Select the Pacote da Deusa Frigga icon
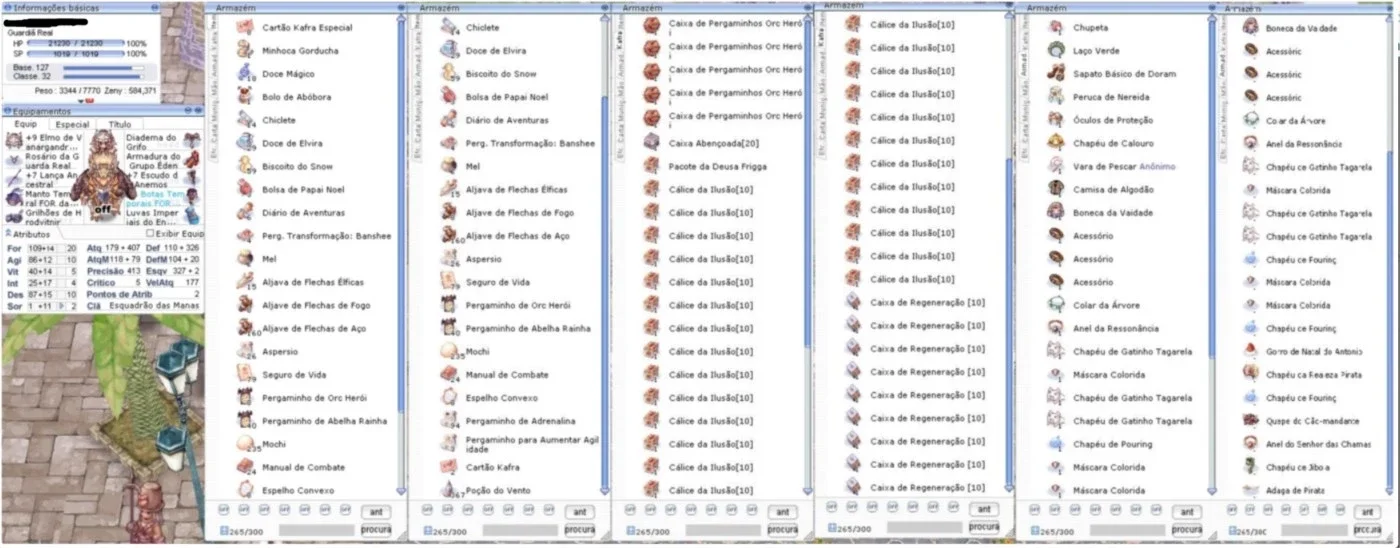 coord(652,166)
